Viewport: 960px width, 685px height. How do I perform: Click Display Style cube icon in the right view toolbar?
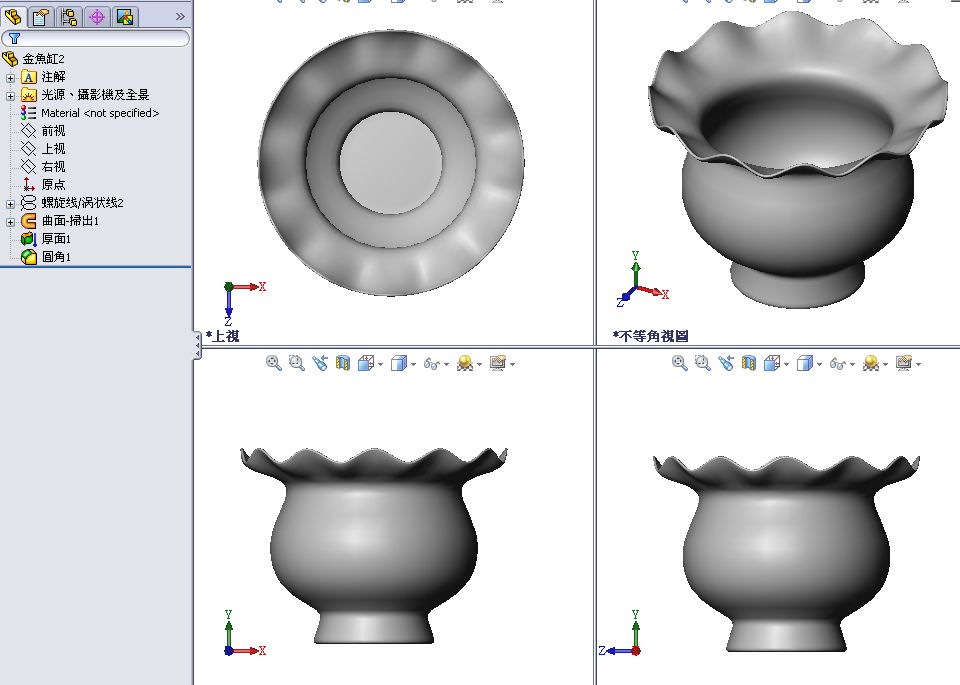(x=804, y=364)
